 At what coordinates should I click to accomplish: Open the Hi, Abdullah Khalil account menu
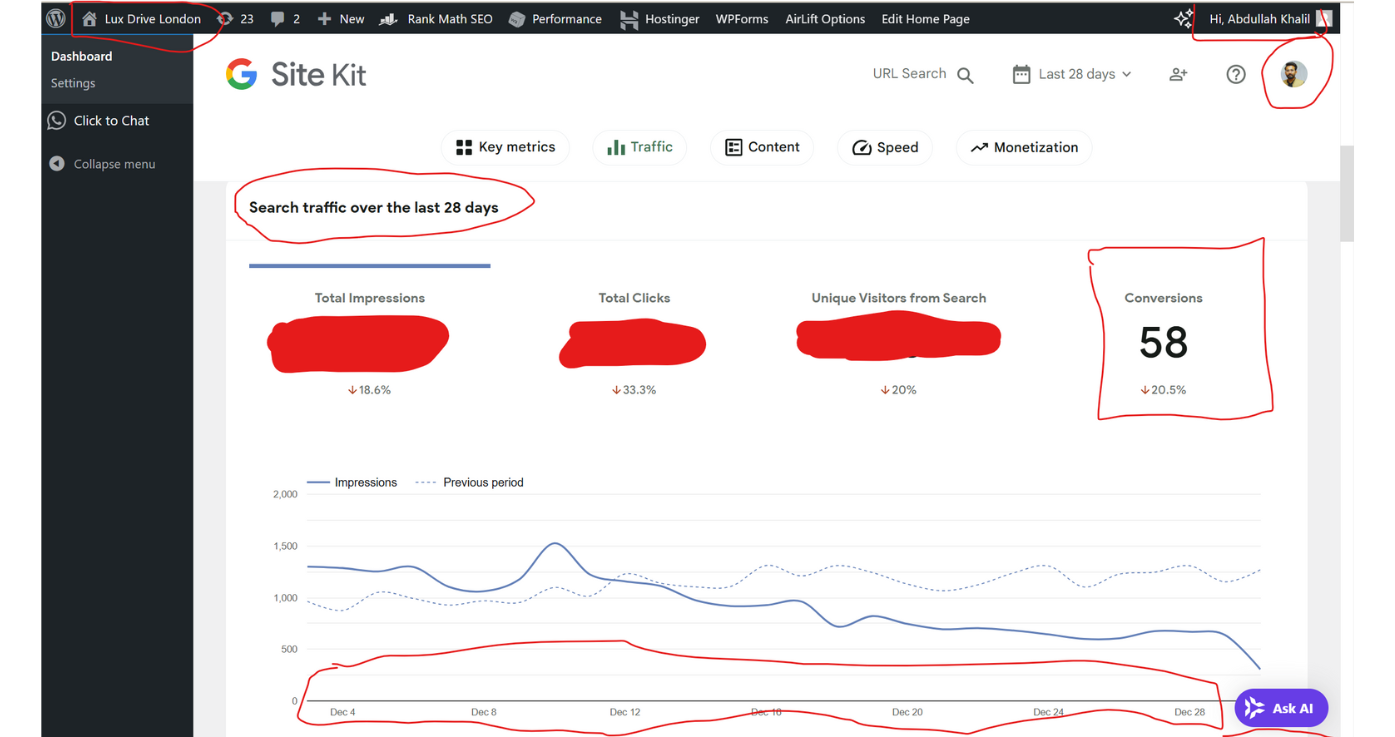[1259, 18]
